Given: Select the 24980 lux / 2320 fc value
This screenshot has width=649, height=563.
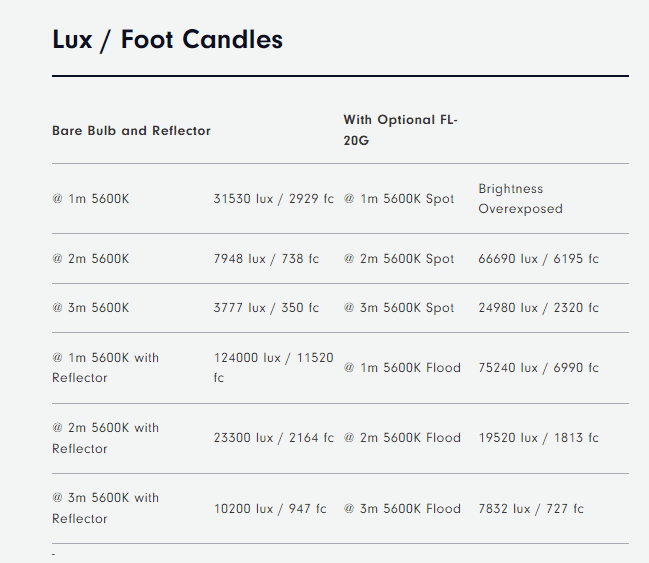Looking at the screenshot, I should (538, 308).
